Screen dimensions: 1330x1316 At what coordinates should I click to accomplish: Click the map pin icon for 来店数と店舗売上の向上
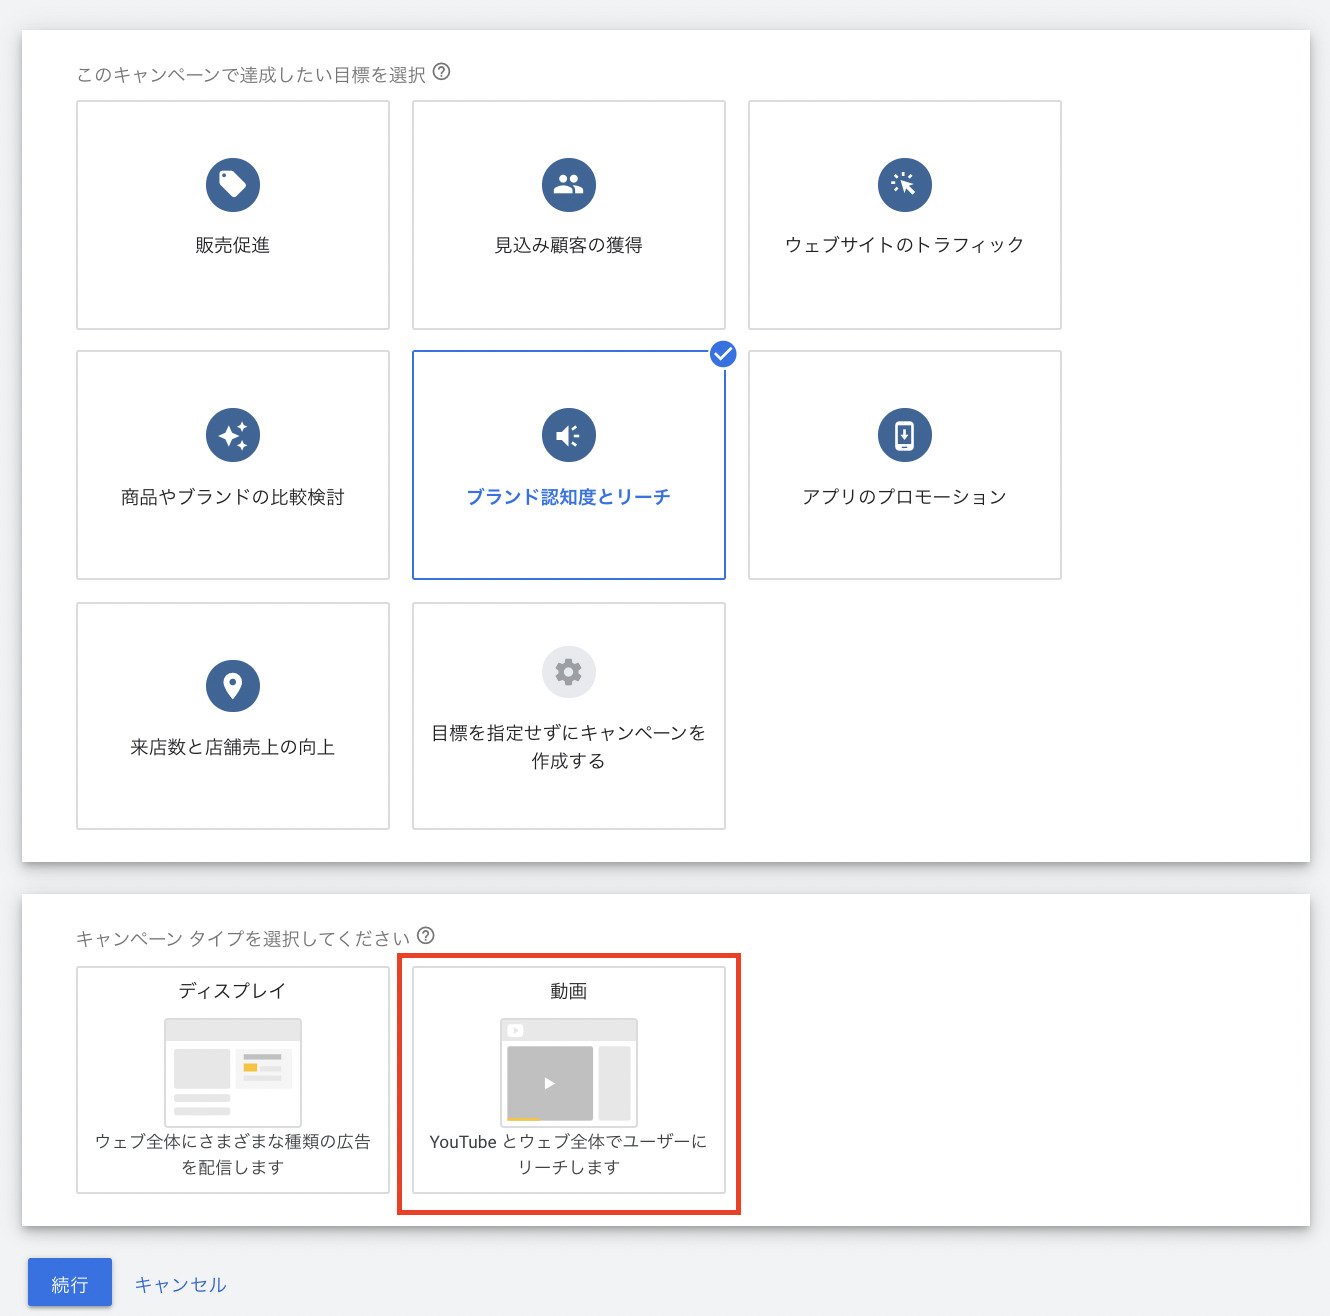[233, 686]
